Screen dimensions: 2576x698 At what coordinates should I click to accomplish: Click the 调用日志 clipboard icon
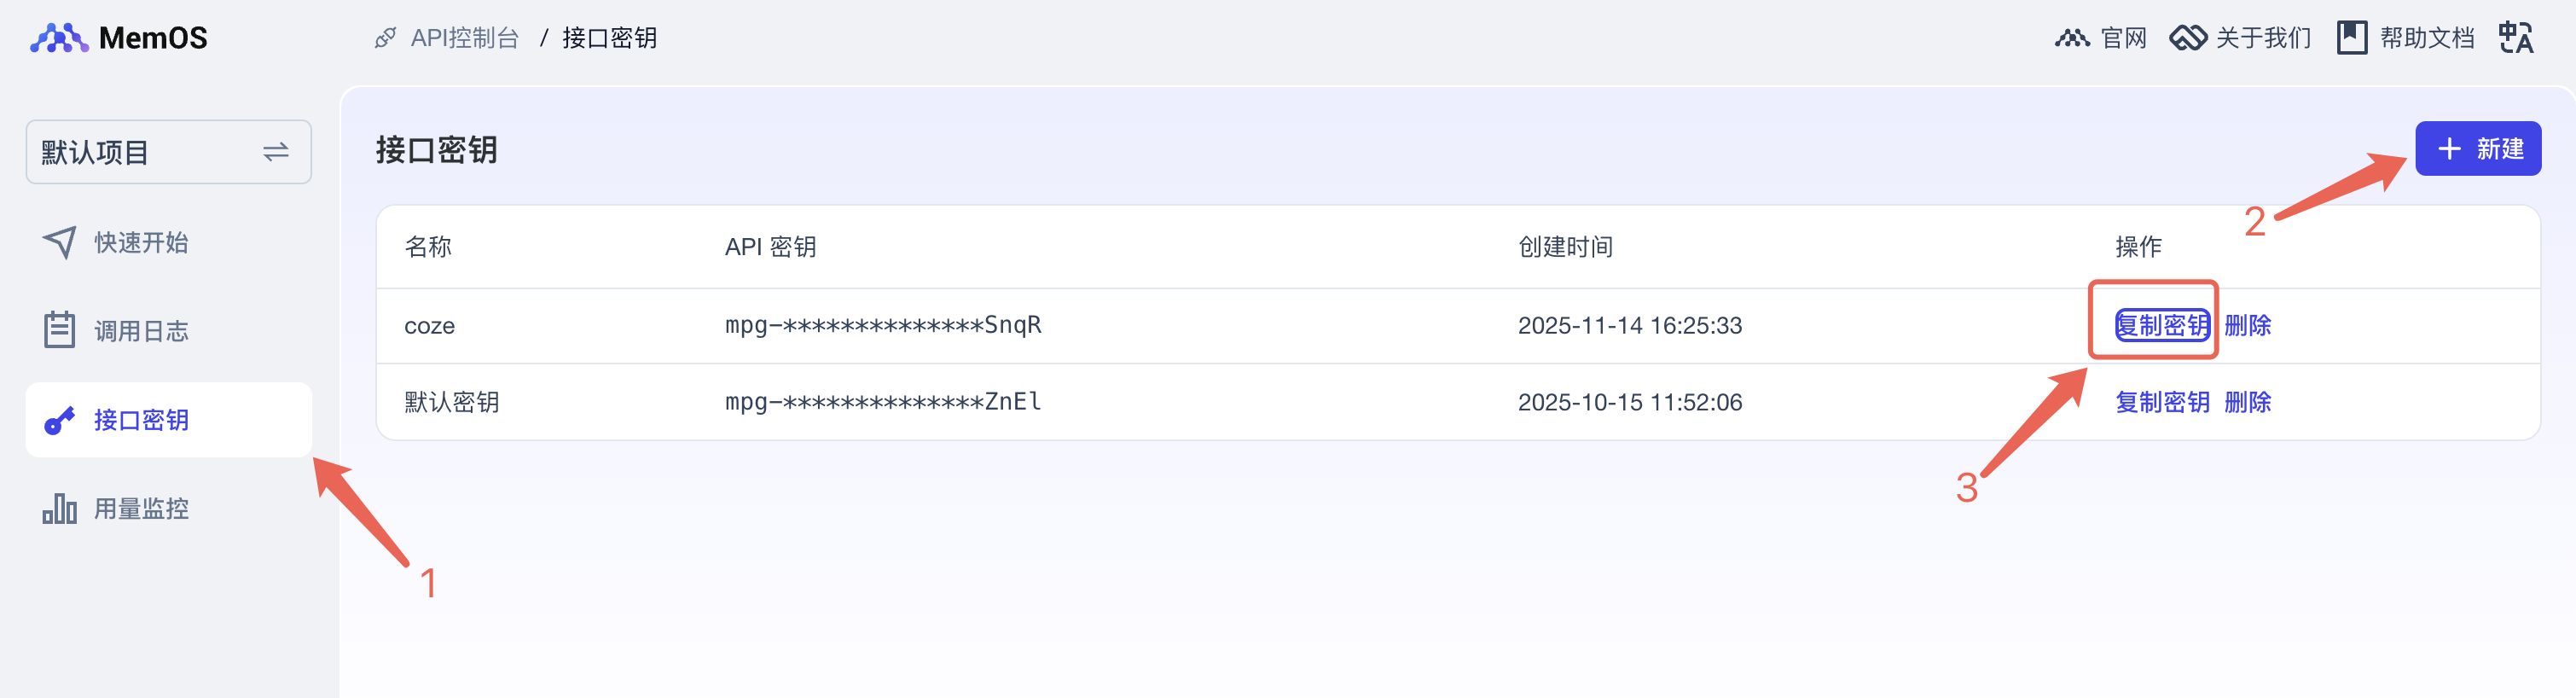point(60,330)
